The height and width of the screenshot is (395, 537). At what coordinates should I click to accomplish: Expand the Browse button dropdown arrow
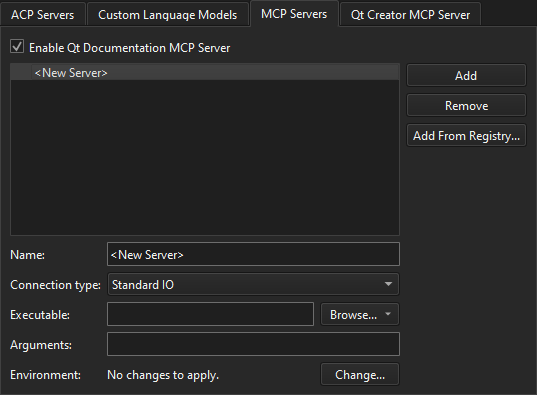[x=388, y=314]
